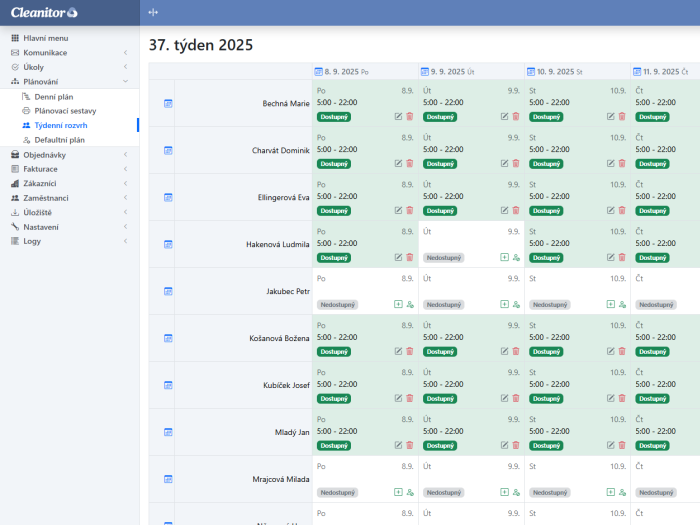Go to Hlavní menu
Screen dimensions: 700x525
[x=46, y=38]
